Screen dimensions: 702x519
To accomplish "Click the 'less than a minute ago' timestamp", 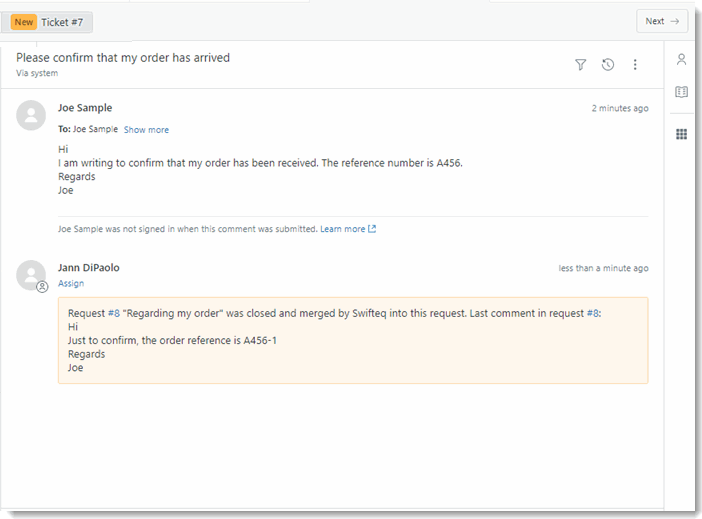I will [x=603, y=268].
